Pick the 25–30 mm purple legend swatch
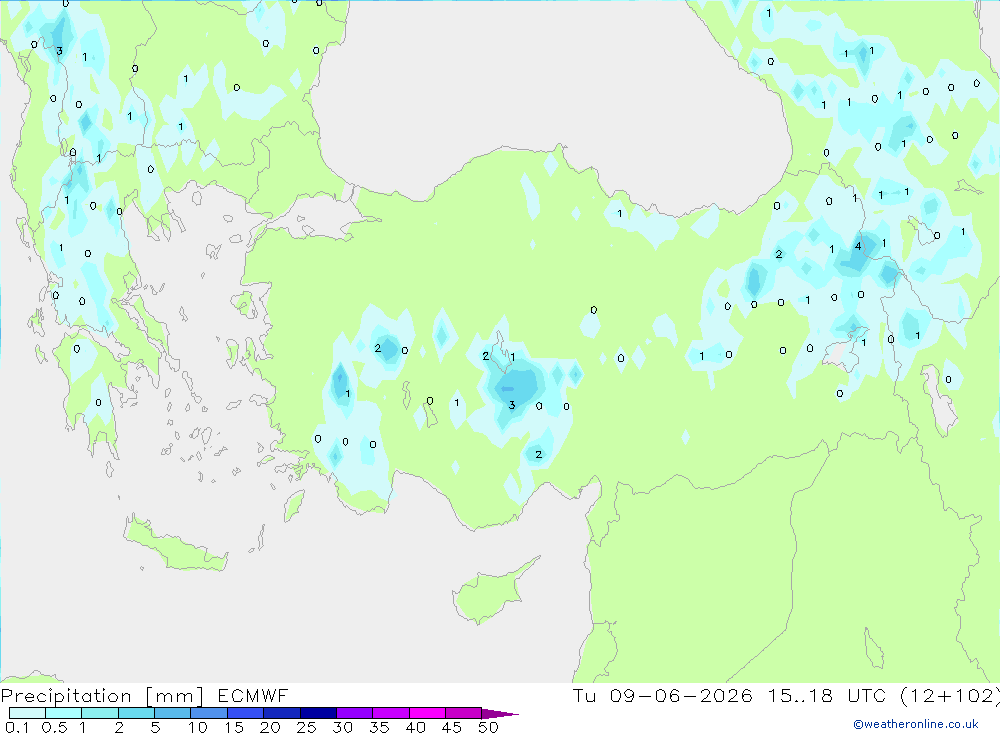Viewport: 1000px width, 733px height. 318,713
